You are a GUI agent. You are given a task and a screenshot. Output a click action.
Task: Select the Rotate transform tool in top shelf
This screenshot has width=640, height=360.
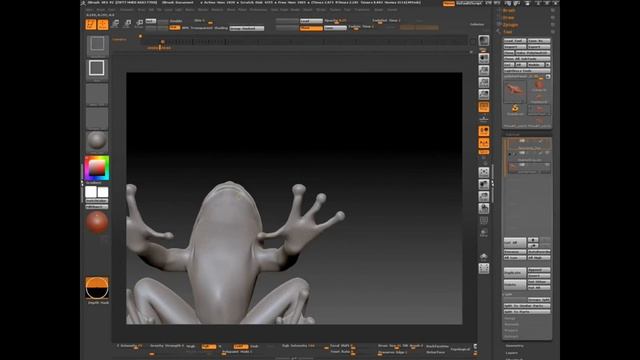[x=140, y=24]
